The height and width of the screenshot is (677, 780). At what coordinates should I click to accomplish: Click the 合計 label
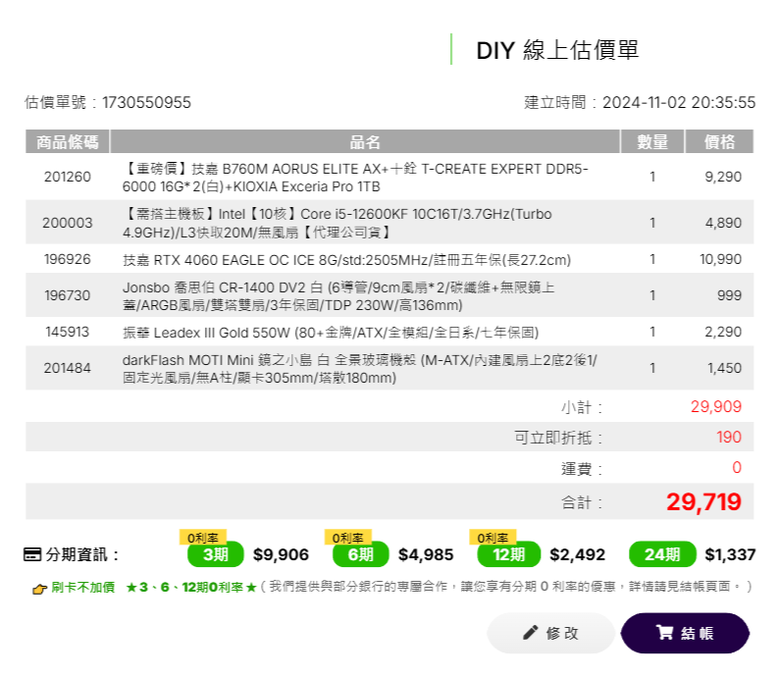(x=582, y=503)
